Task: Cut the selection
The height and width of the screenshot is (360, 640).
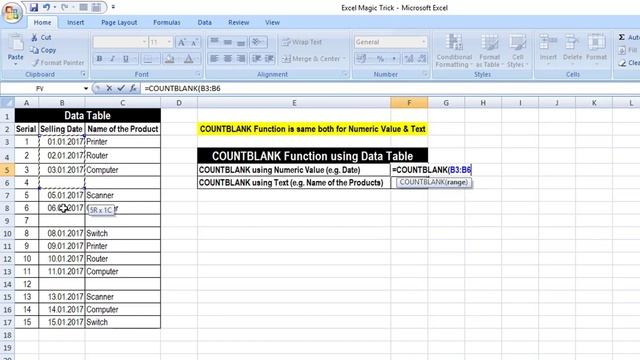Action: pos(41,38)
